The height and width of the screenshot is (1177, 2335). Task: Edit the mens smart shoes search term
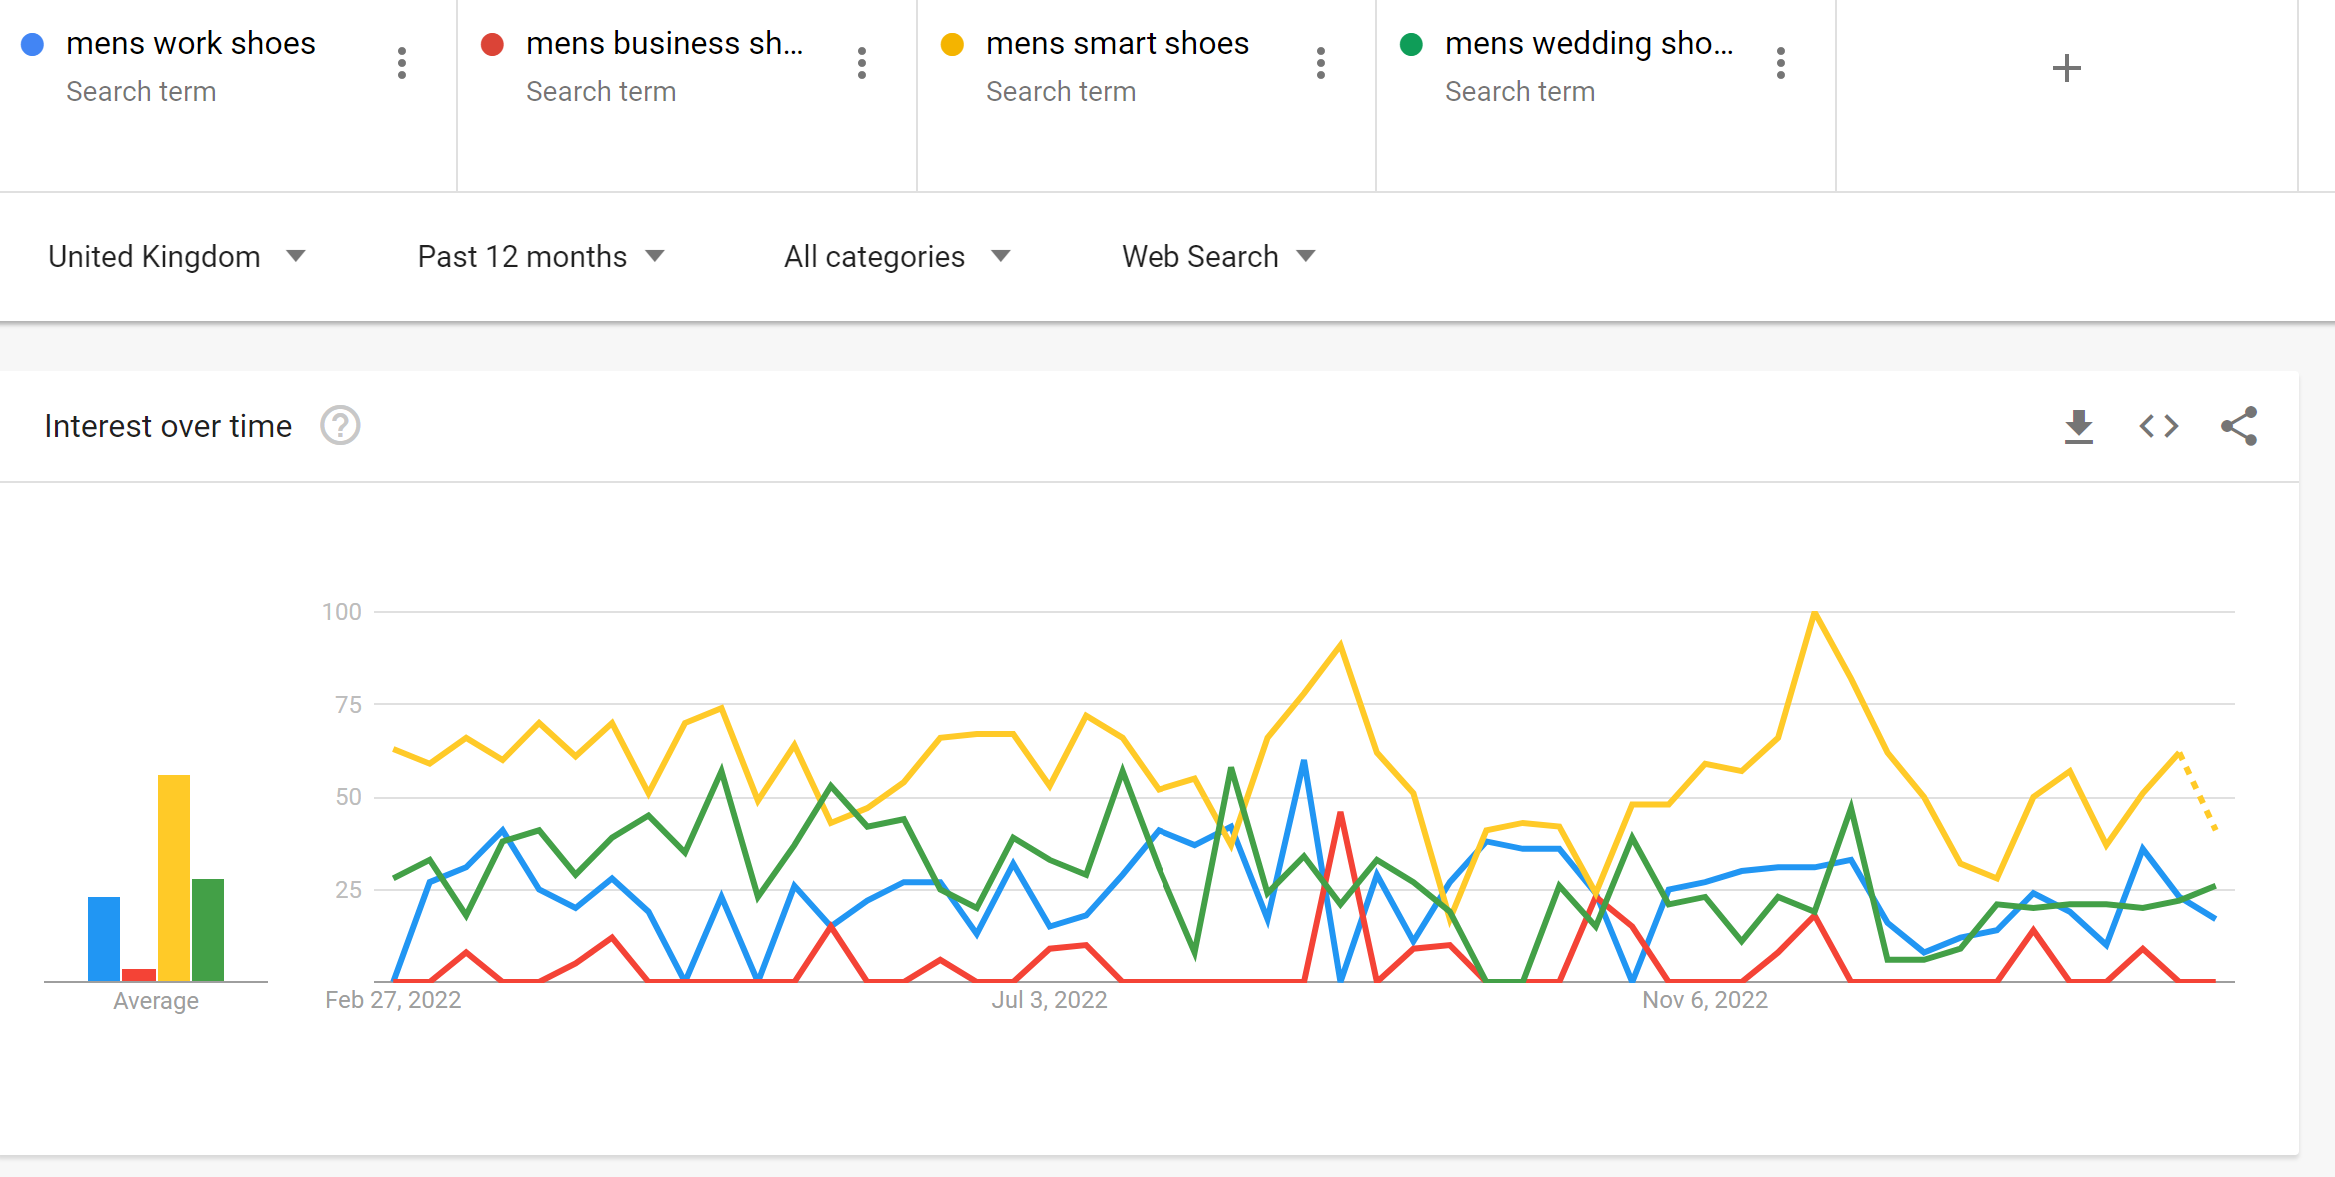(1117, 44)
